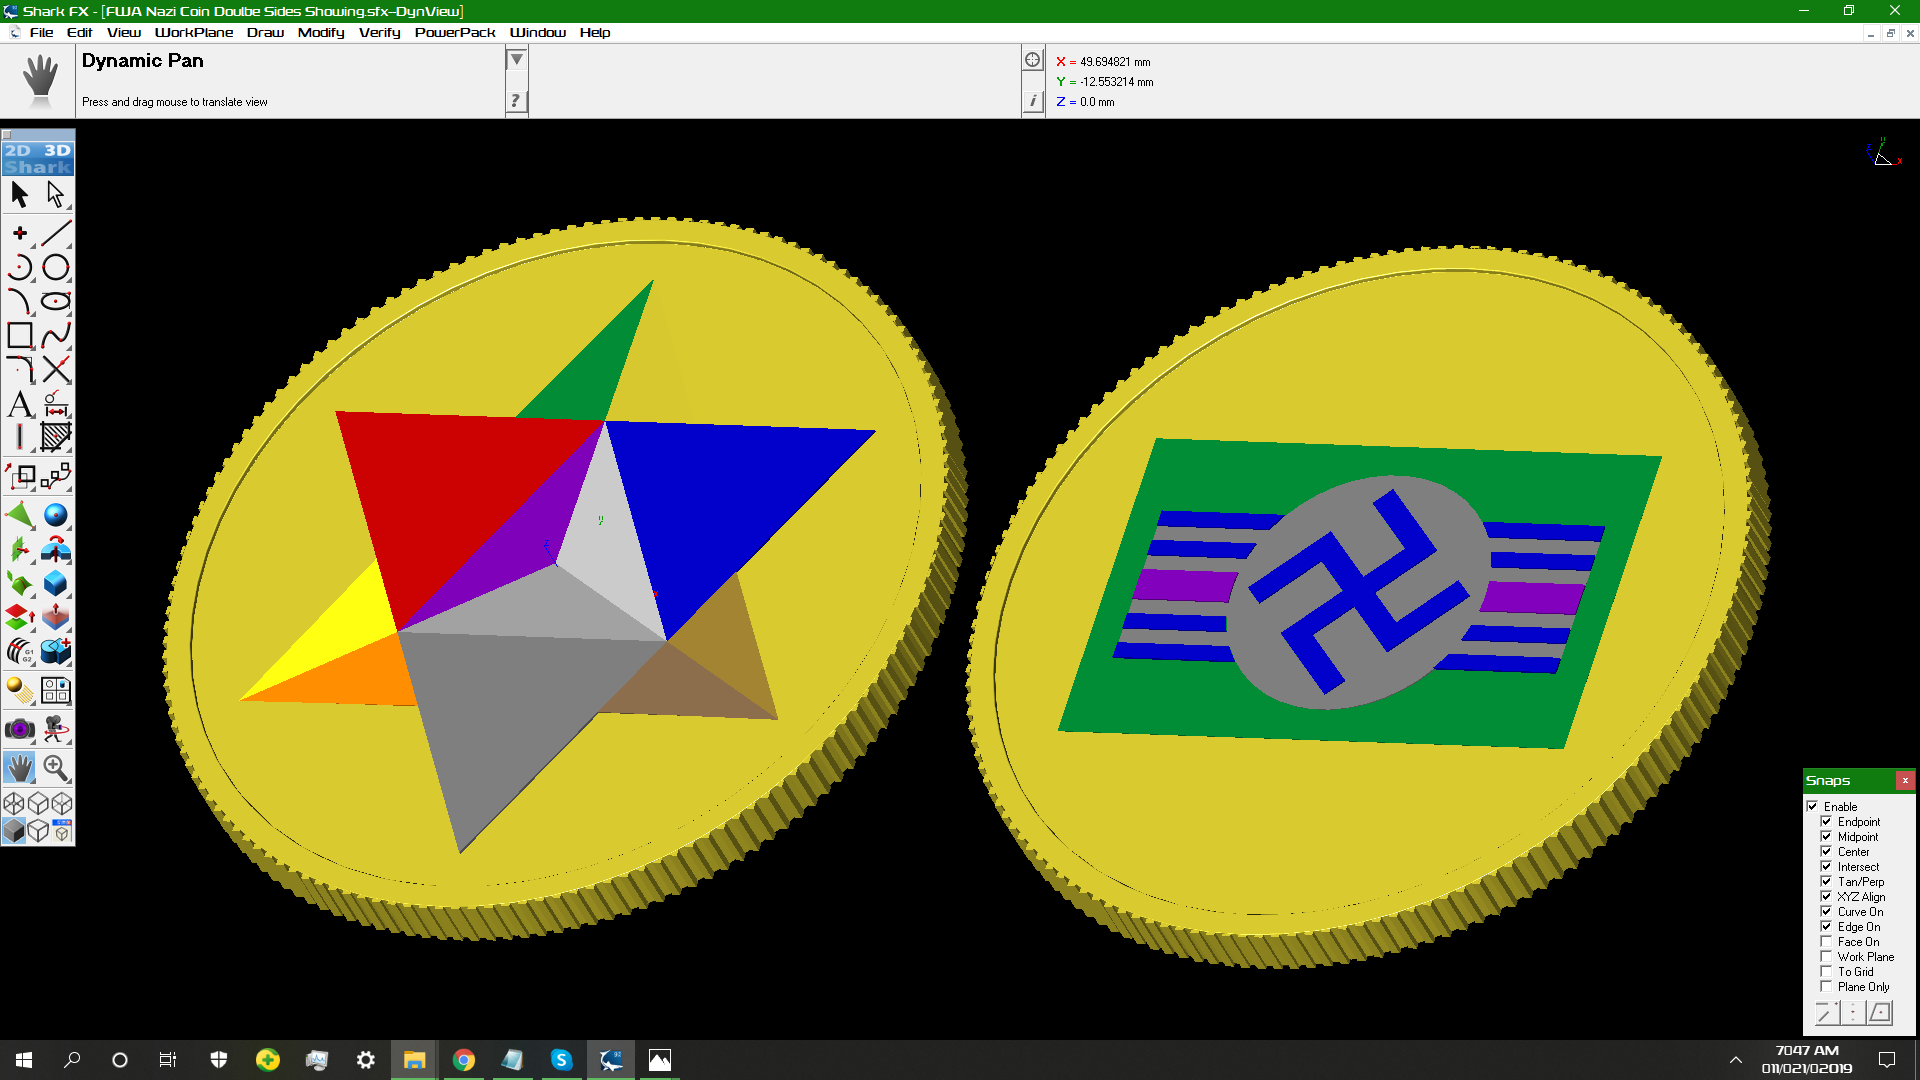Open the WorkPlane menu
Viewport: 1920px width, 1080px height.
click(194, 32)
